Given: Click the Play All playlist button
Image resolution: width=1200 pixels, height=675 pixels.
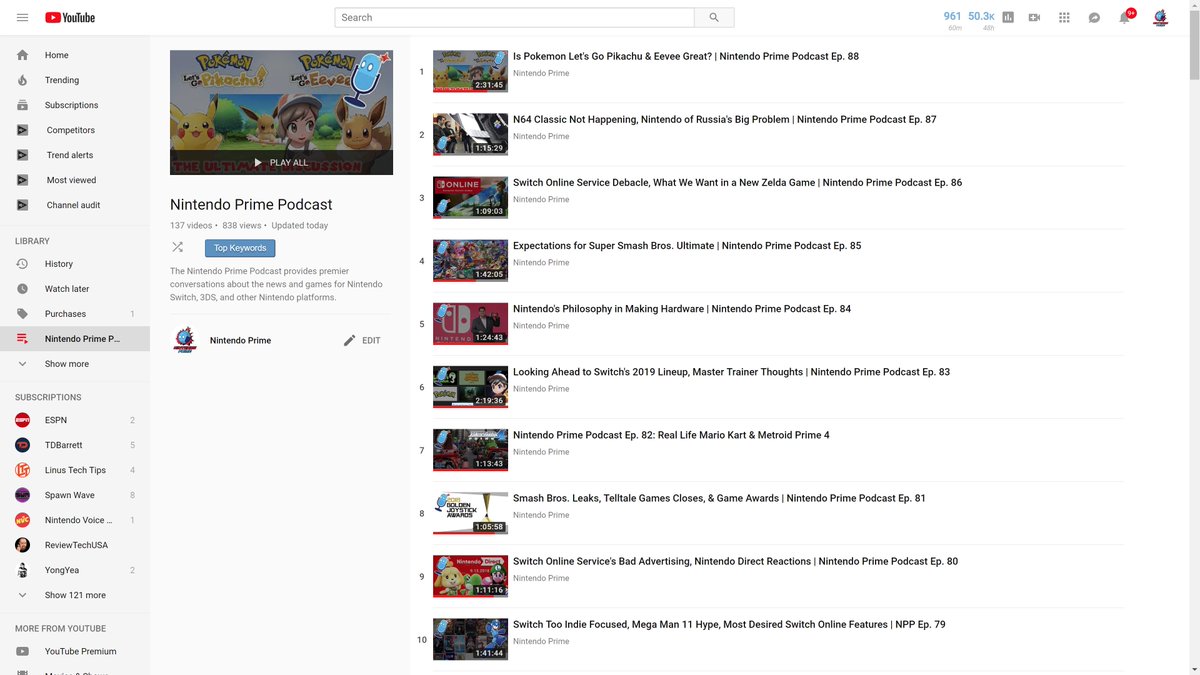Looking at the screenshot, I should (281, 162).
